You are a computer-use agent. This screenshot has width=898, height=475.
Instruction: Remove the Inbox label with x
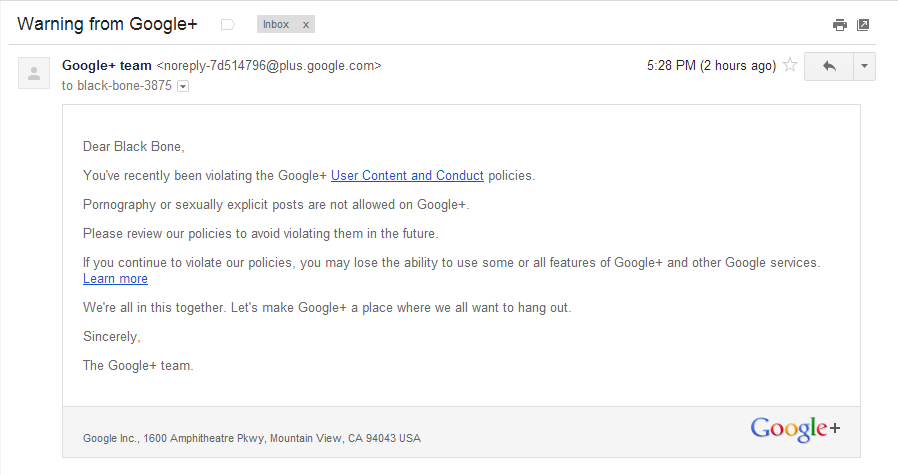(306, 25)
